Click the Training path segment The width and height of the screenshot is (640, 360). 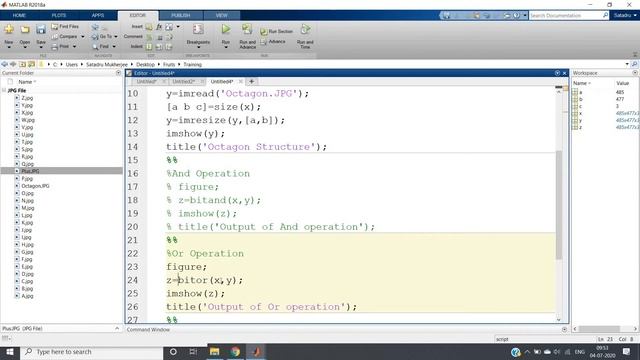click(192, 64)
